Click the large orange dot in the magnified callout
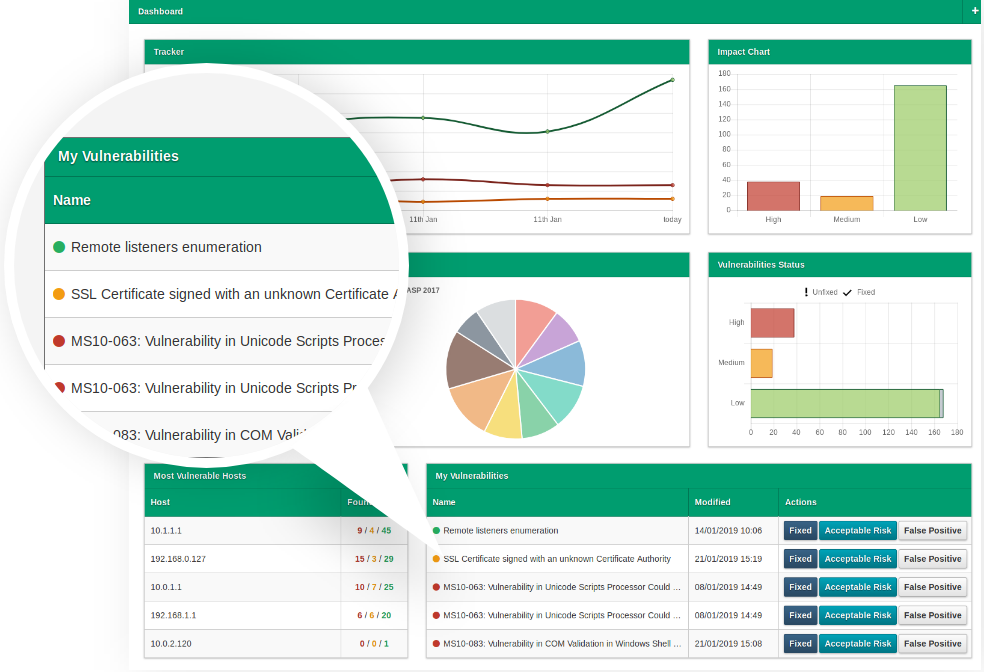The image size is (984, 672). (x=59, y=294)
